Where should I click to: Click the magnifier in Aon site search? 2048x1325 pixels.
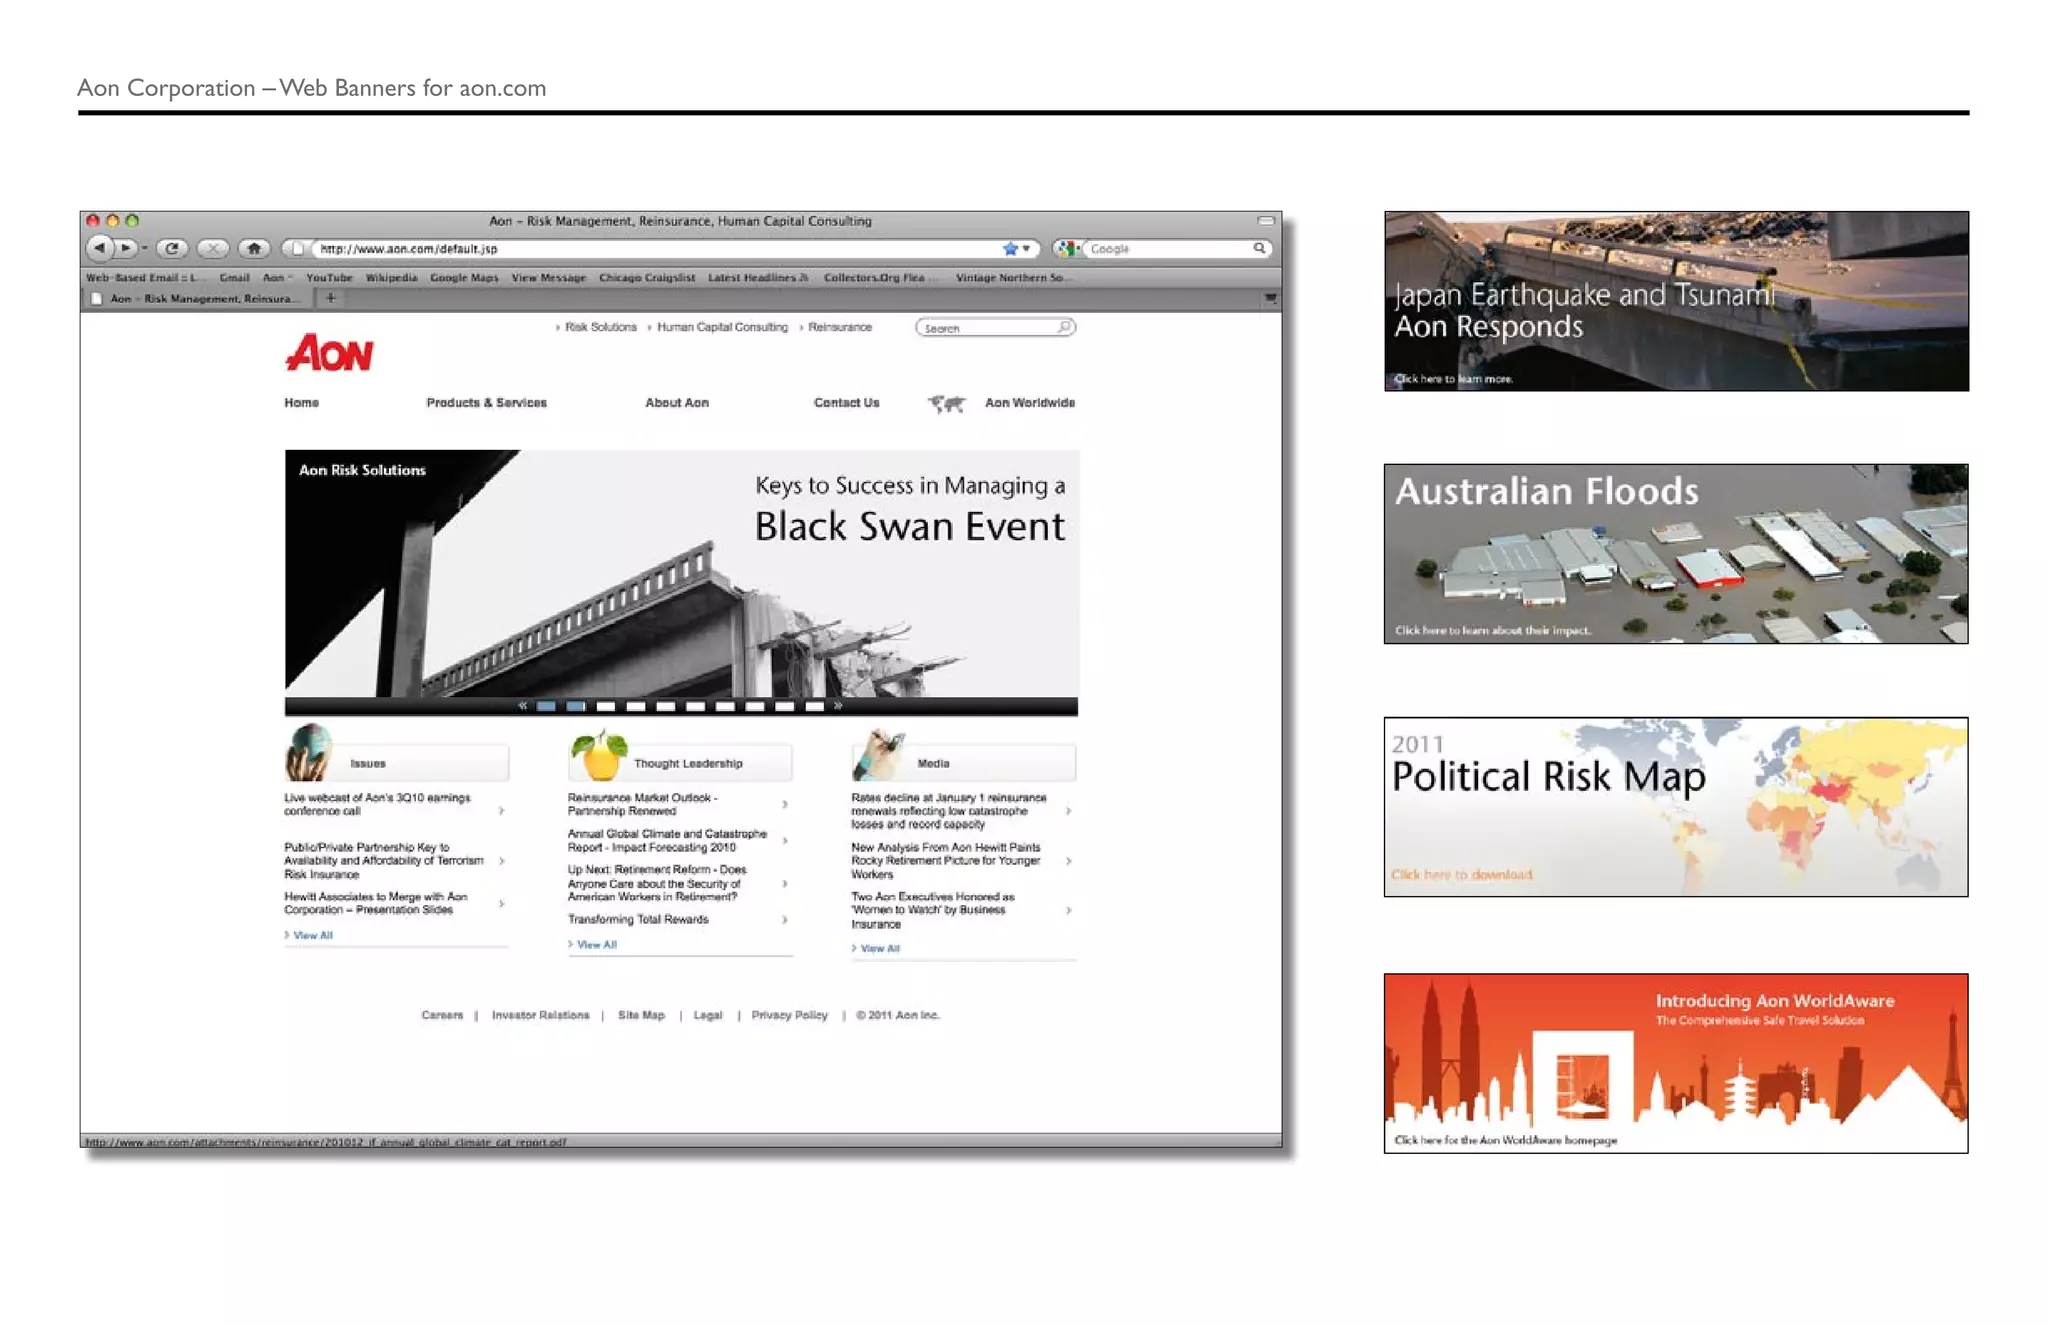pyautogui.click(x=1064, y=327)
